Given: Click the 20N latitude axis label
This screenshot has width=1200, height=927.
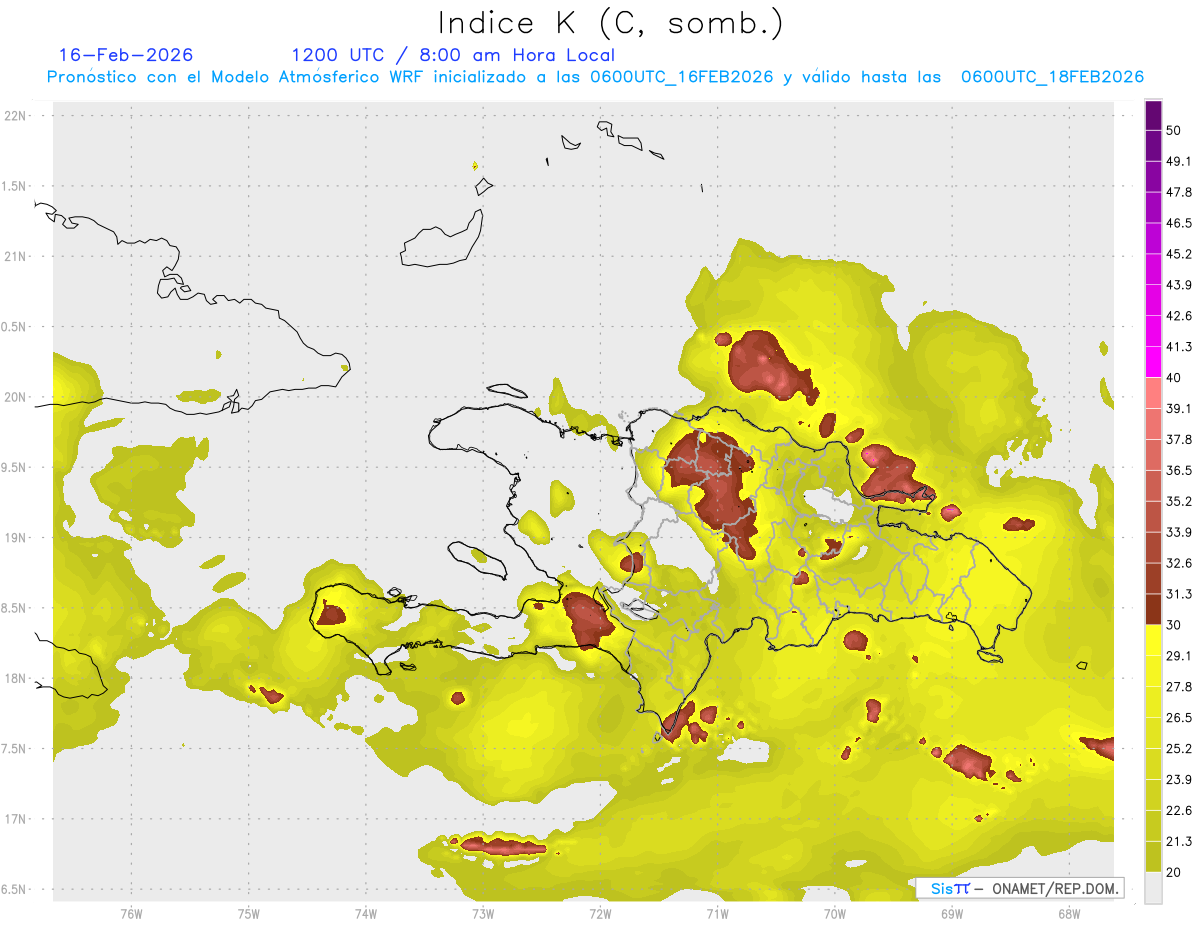Looking at the screenshot, I should 17,397.
